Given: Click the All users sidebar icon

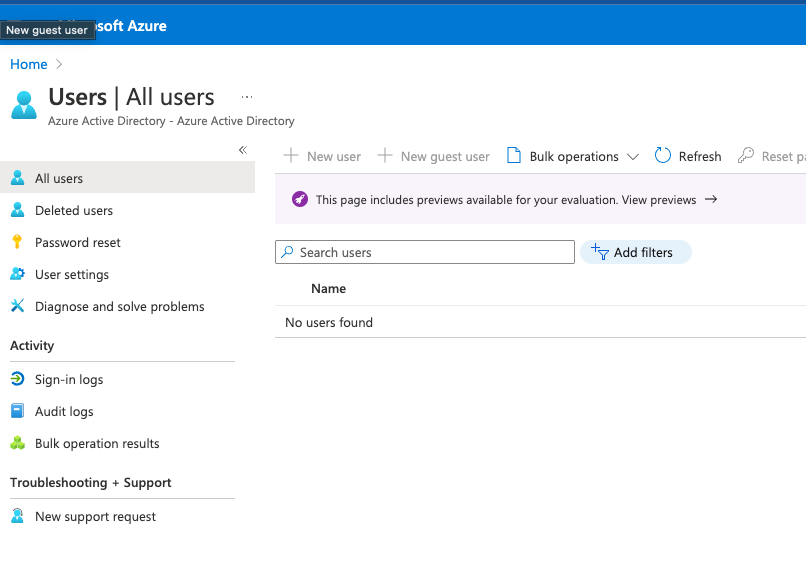Looking at the screenshot, I should point(17,178).
